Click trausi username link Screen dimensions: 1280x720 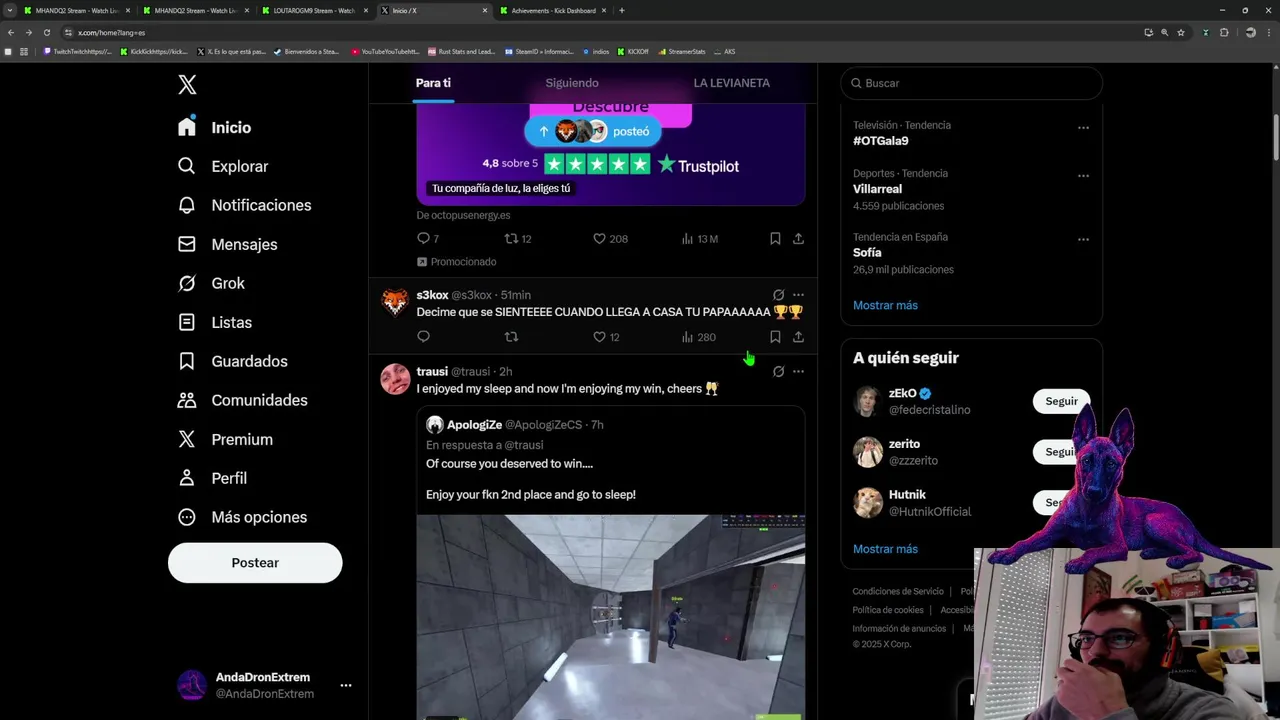click(432, 371)
